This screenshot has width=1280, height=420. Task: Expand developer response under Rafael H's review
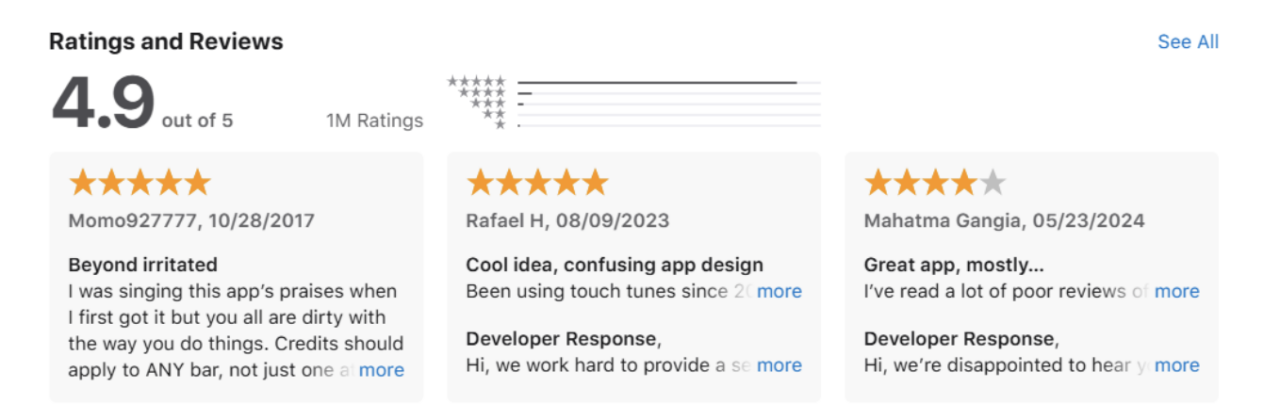tap(779, 365)
